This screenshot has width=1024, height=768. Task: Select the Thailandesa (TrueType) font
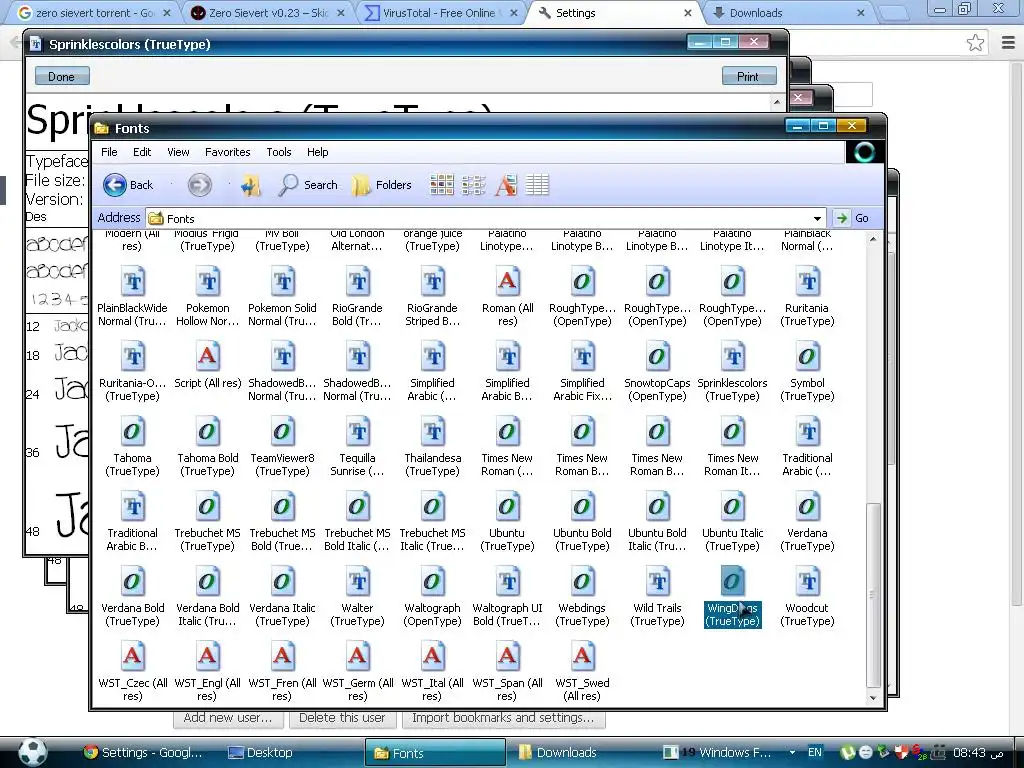point(432,446)
